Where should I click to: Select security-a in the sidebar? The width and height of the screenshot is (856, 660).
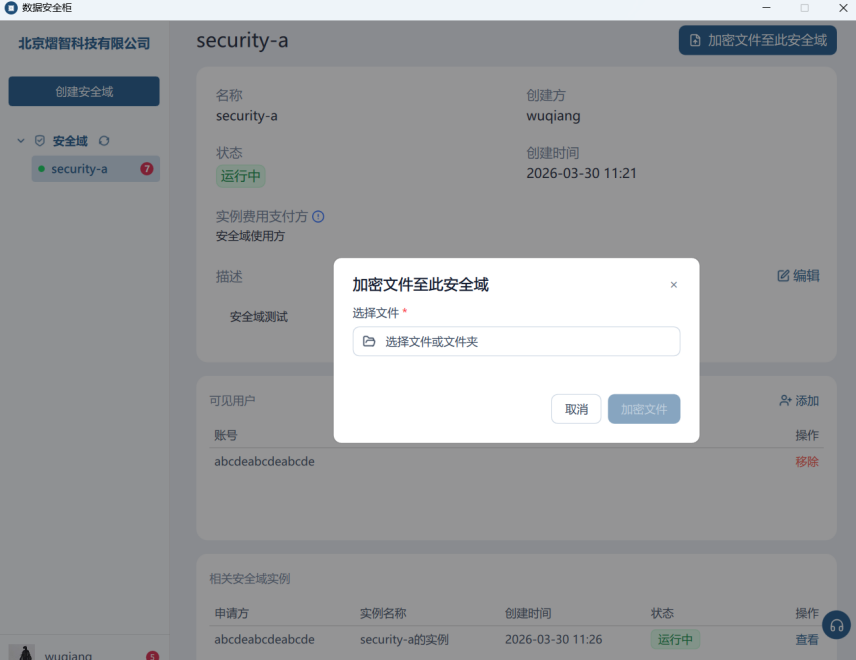click(80, 169)
